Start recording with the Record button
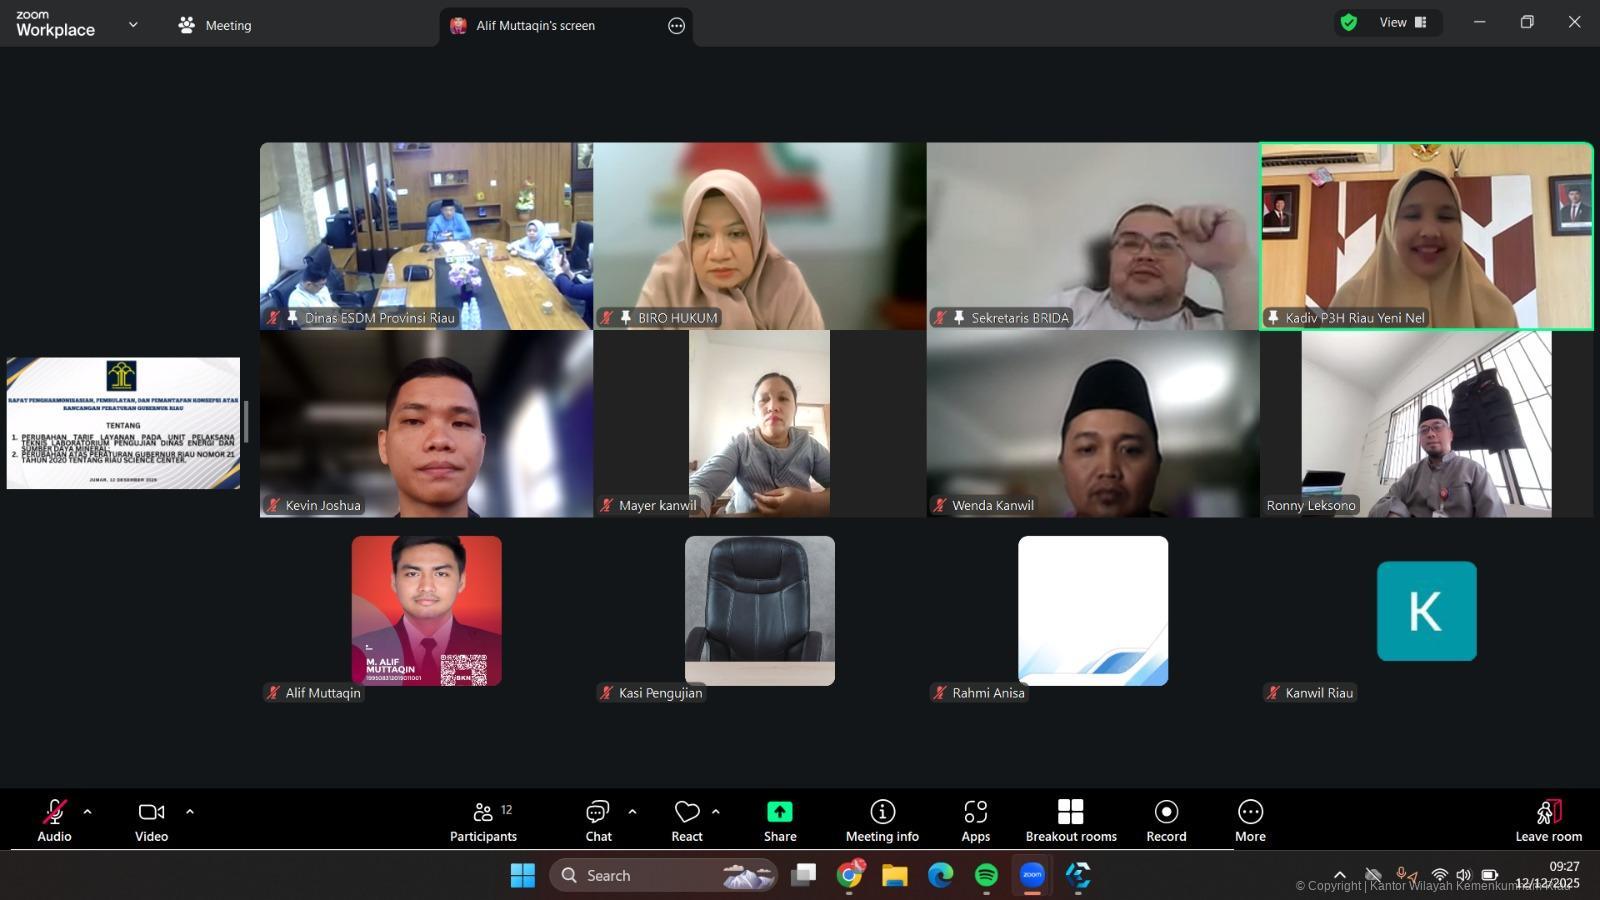Image resolution: width=1600 pixels, height=900 pixels. 1166,820
